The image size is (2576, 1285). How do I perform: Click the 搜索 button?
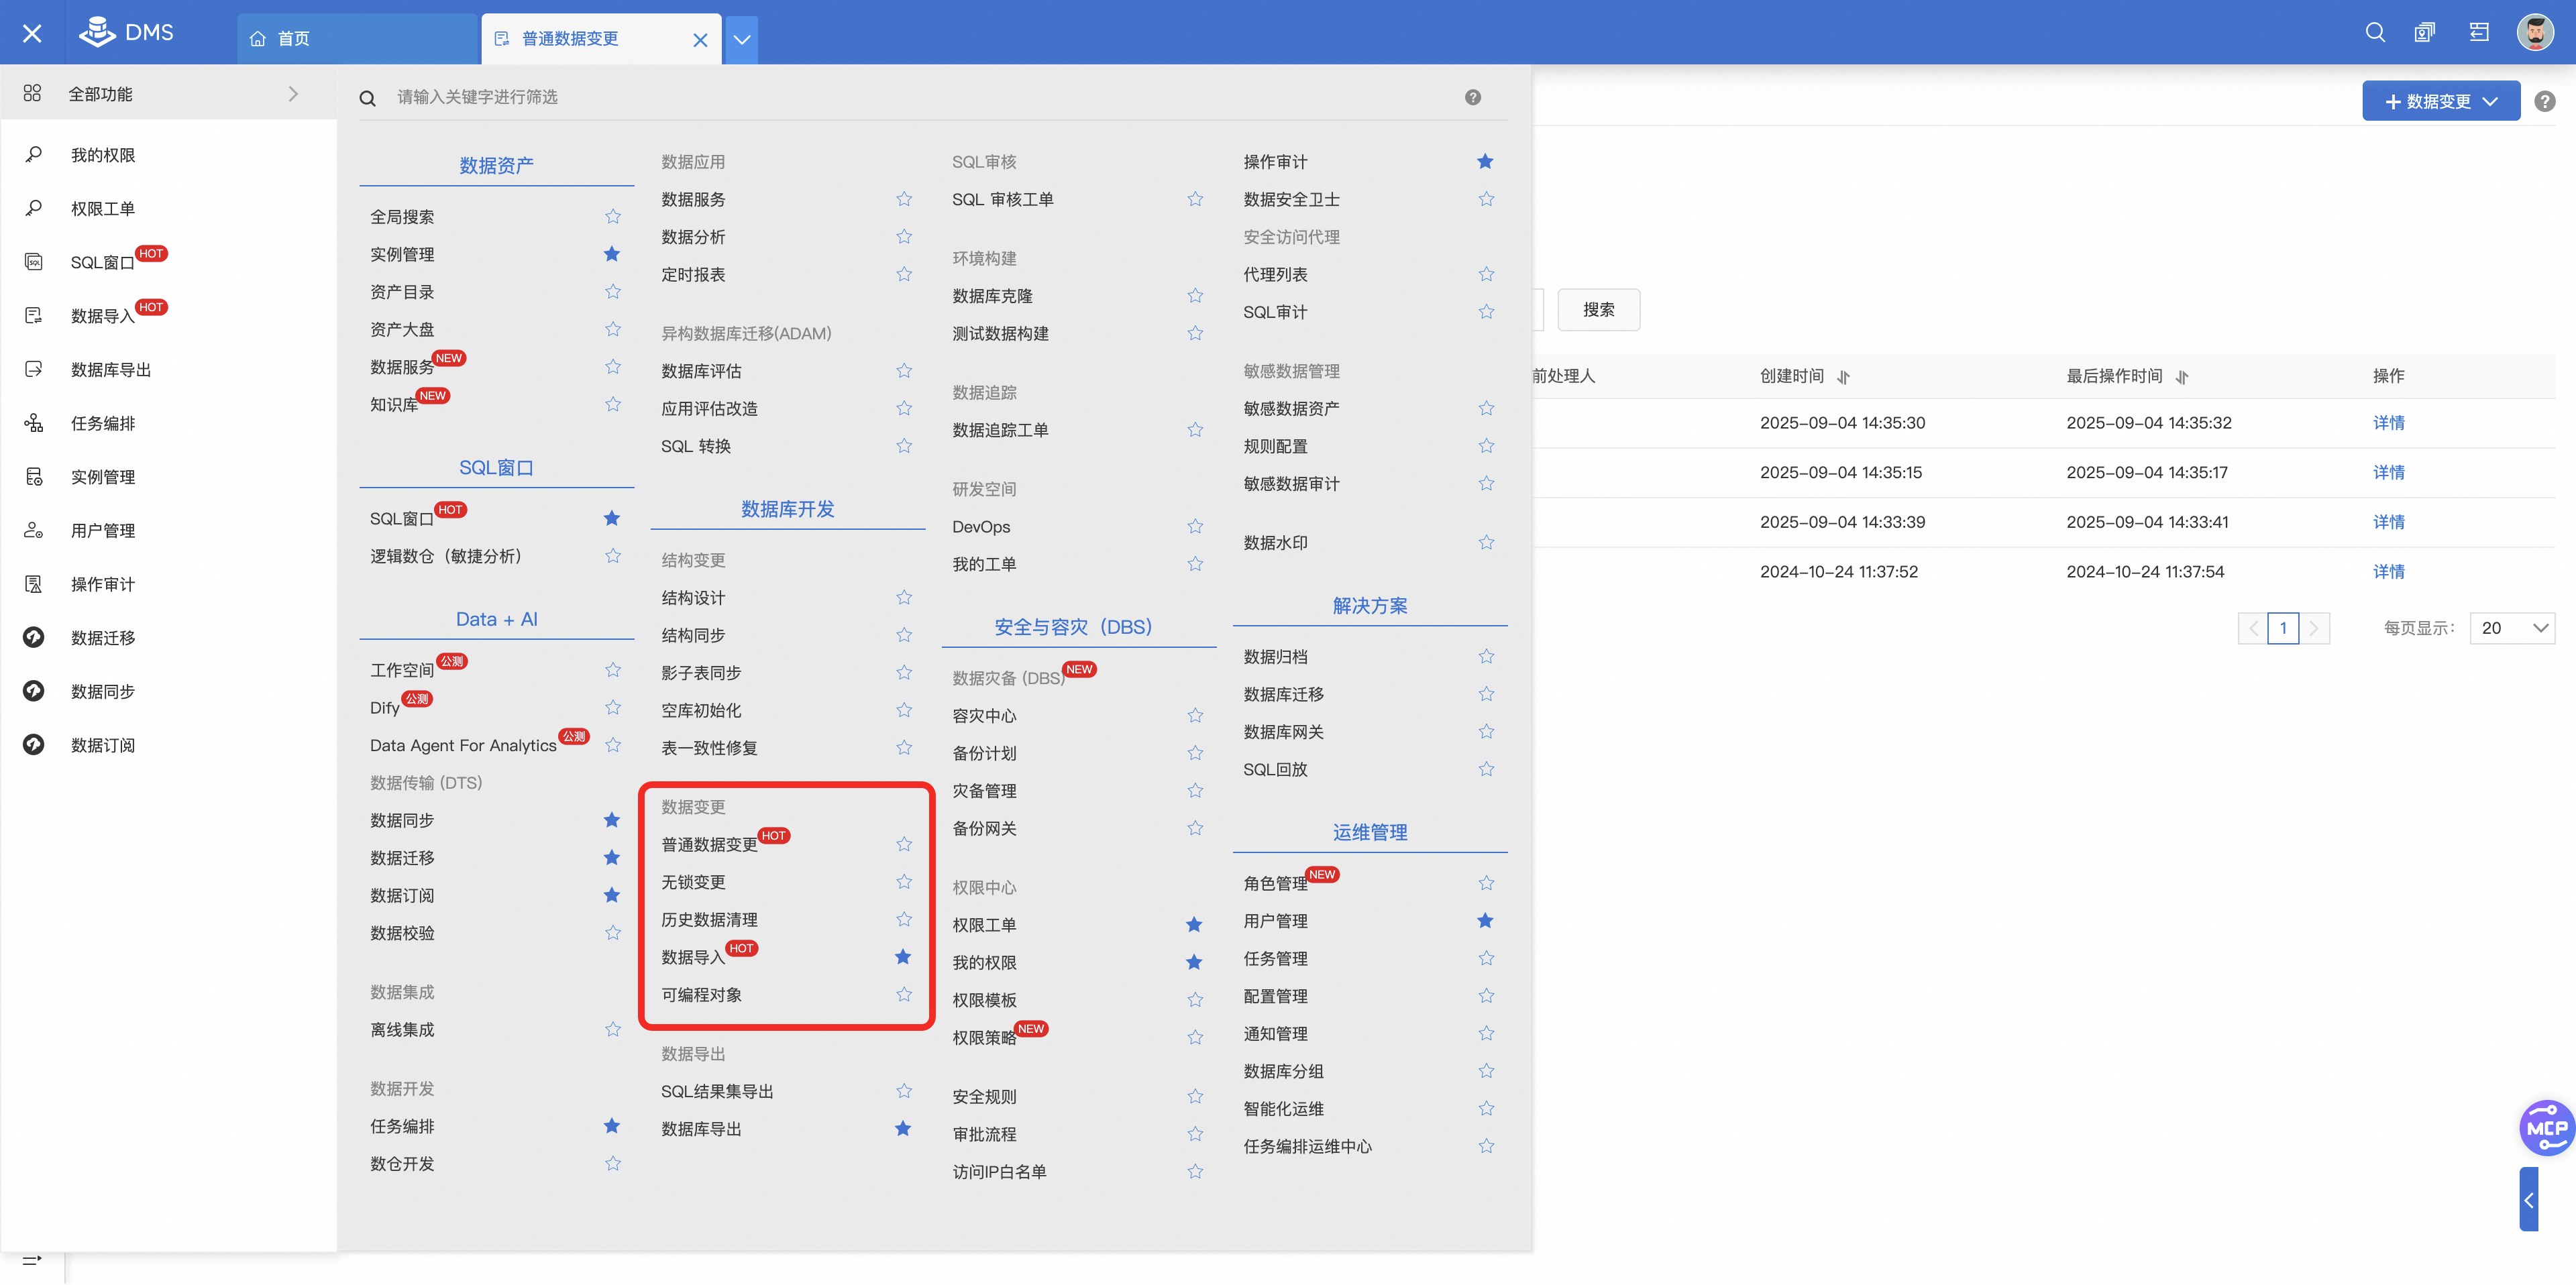[1598, 310]
